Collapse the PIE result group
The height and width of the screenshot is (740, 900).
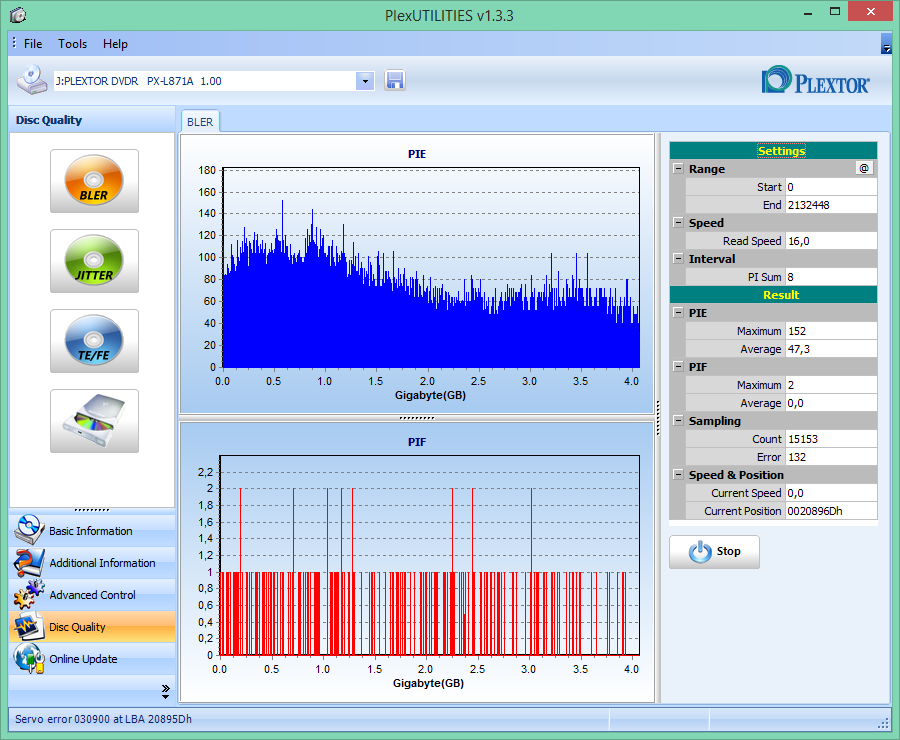678,313
